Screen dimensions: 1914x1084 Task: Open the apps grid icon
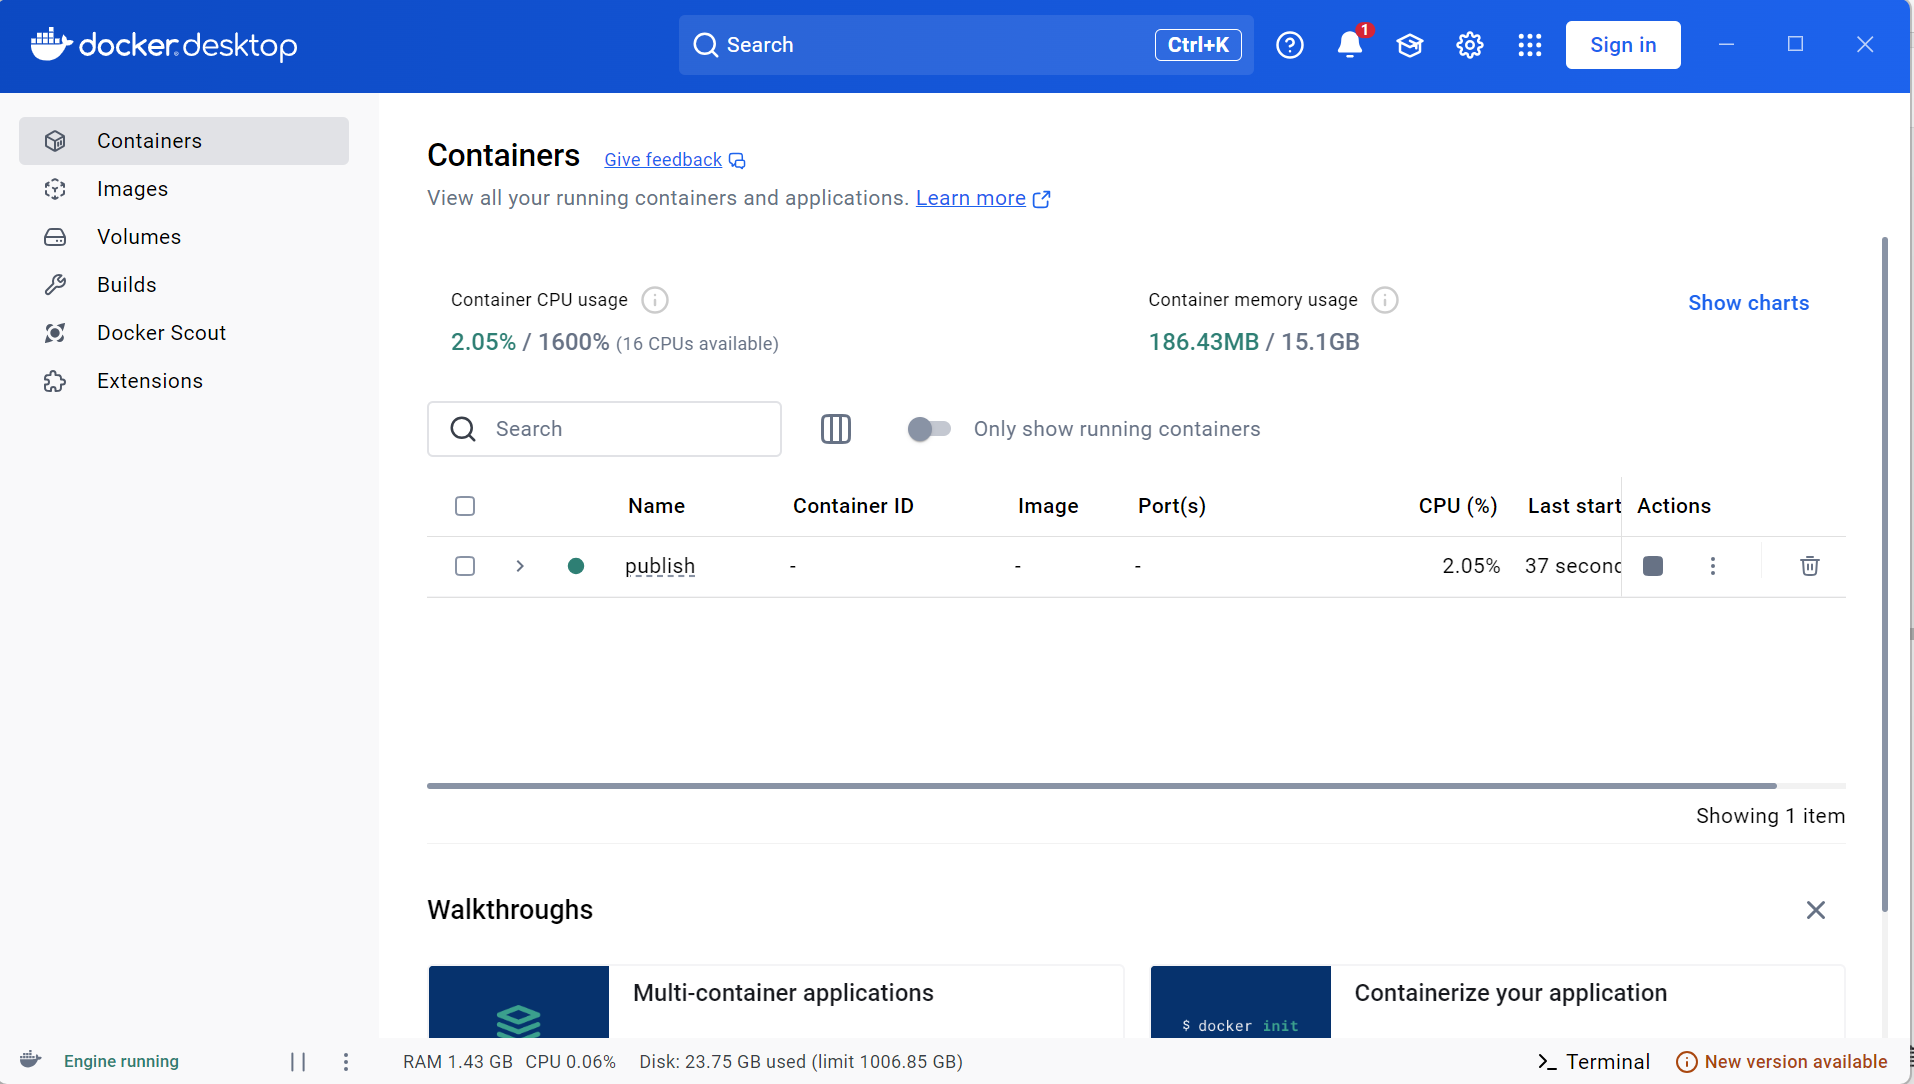(1530, 45)
